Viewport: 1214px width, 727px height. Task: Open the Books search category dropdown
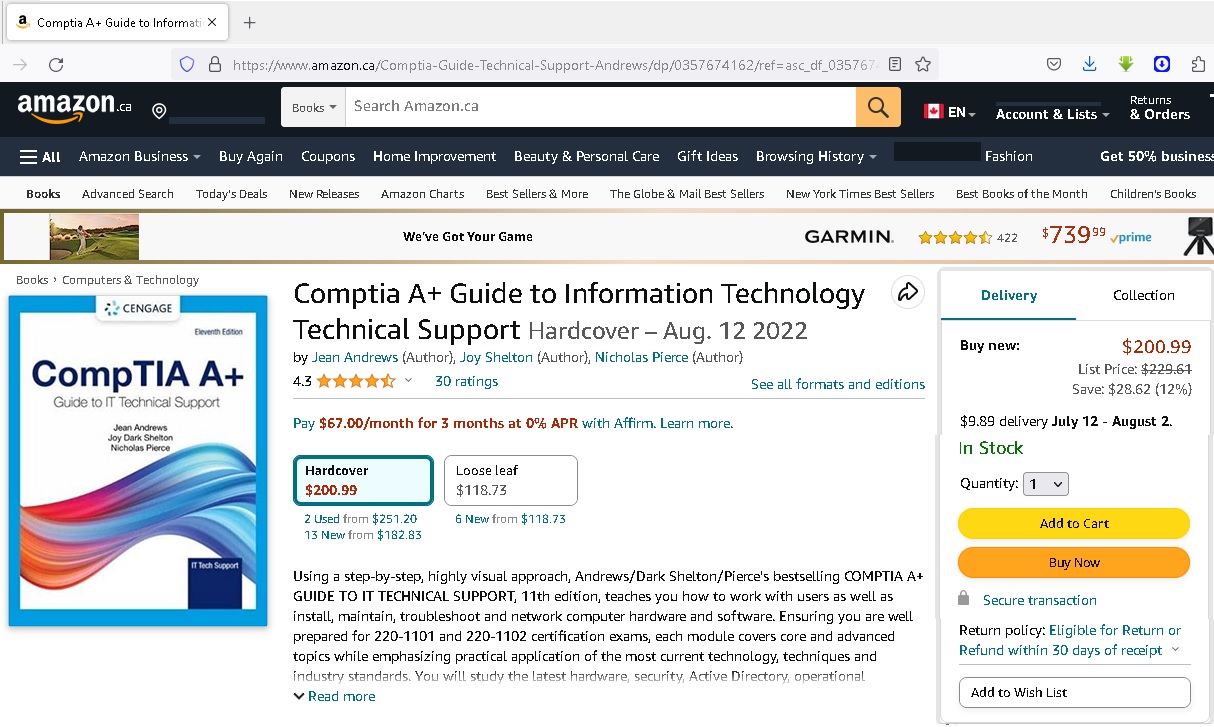click(313, 107)
